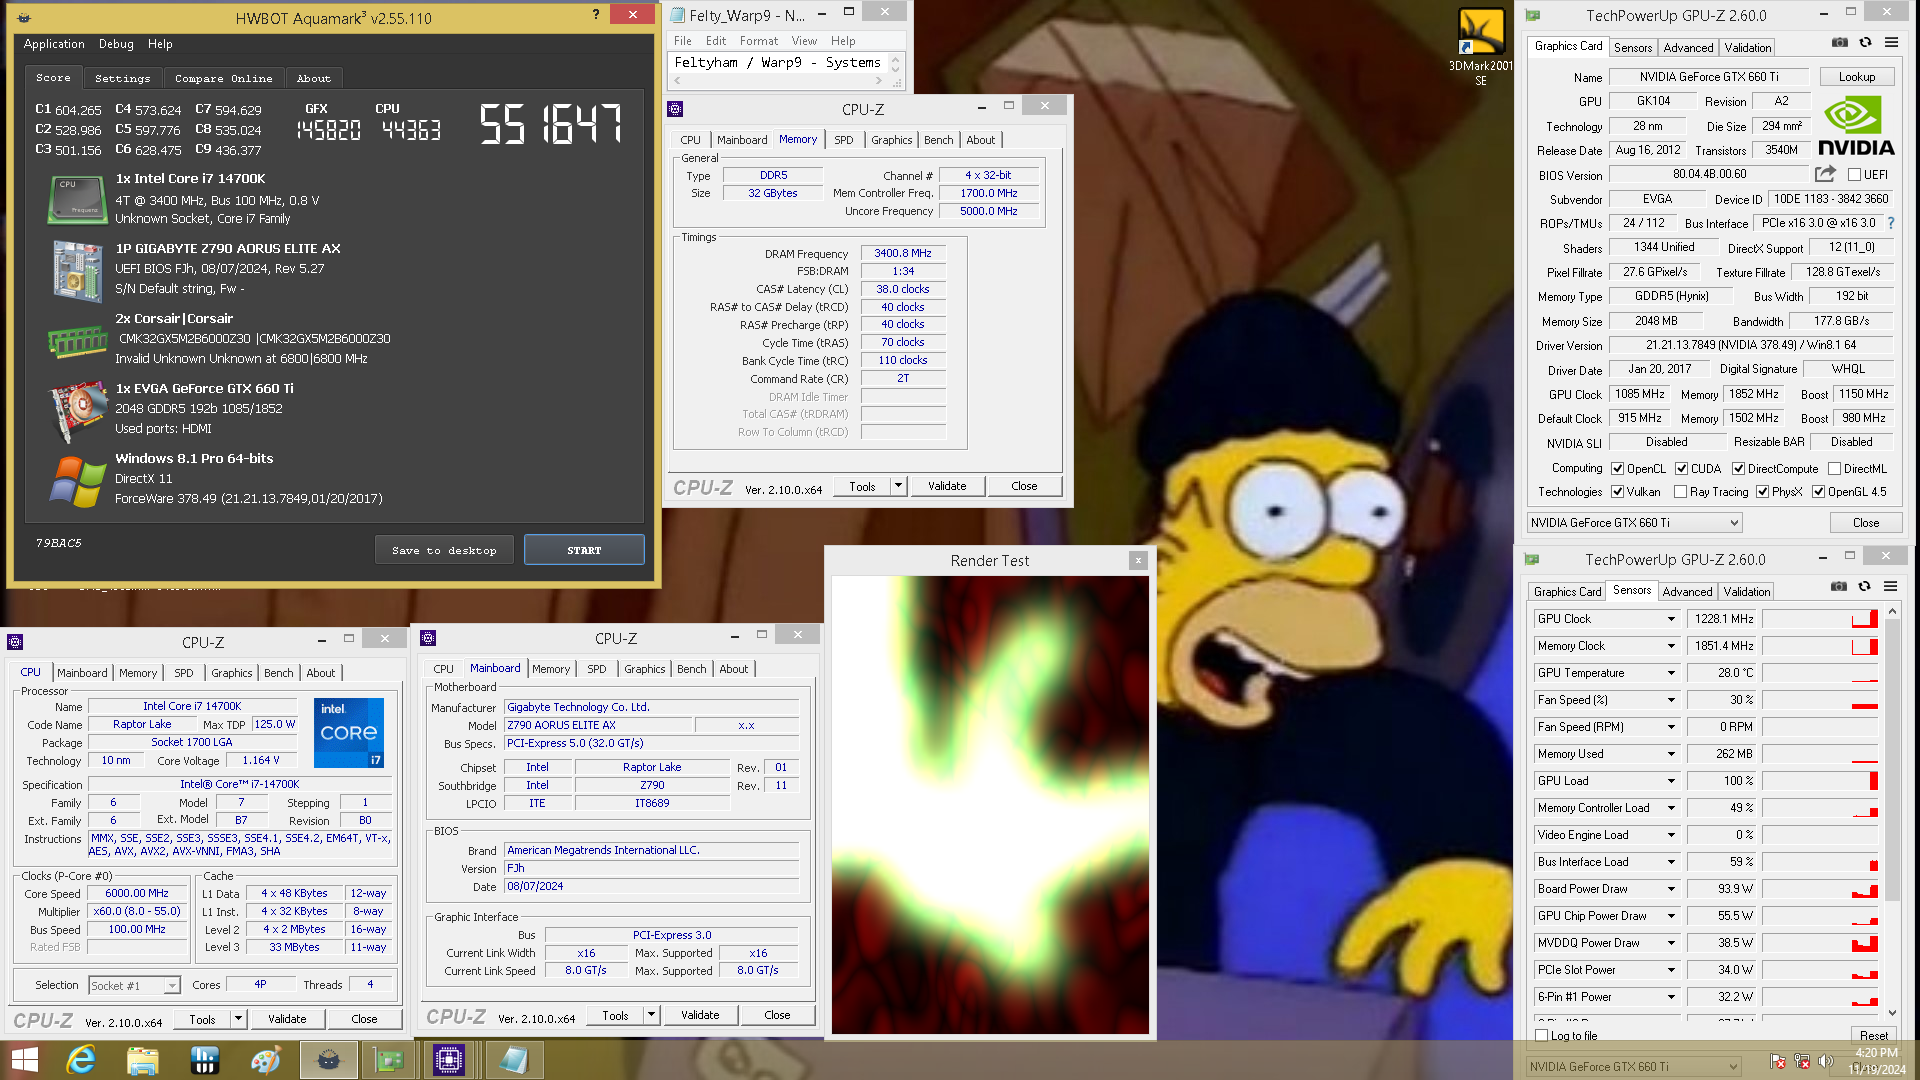
Task: Click the Aquamark help question mark icon
Action: coord(596,14)
